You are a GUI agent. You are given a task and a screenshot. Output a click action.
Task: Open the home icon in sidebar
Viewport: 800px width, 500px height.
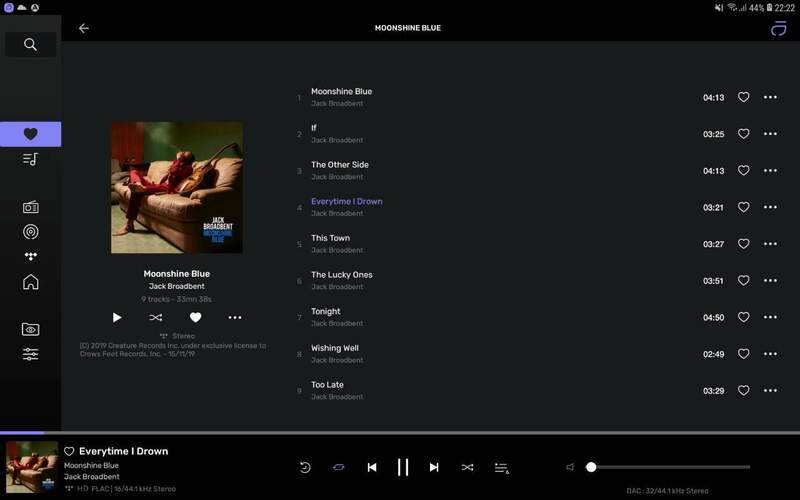(31, 282)
